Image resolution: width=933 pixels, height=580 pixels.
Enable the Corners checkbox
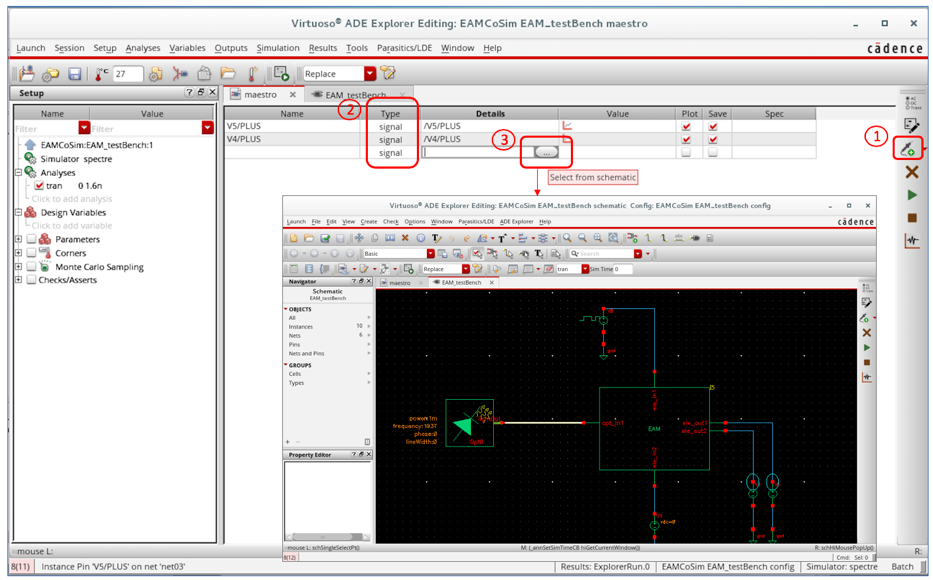point(31,253)
